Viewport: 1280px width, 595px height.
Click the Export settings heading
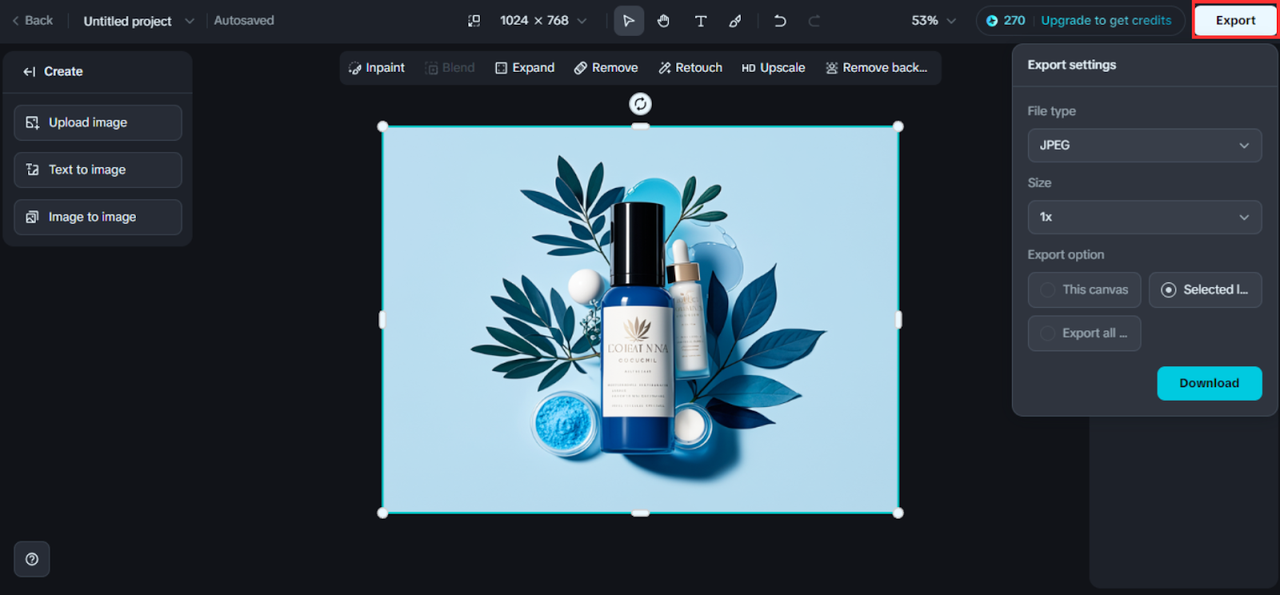[x=1072, y=65]
